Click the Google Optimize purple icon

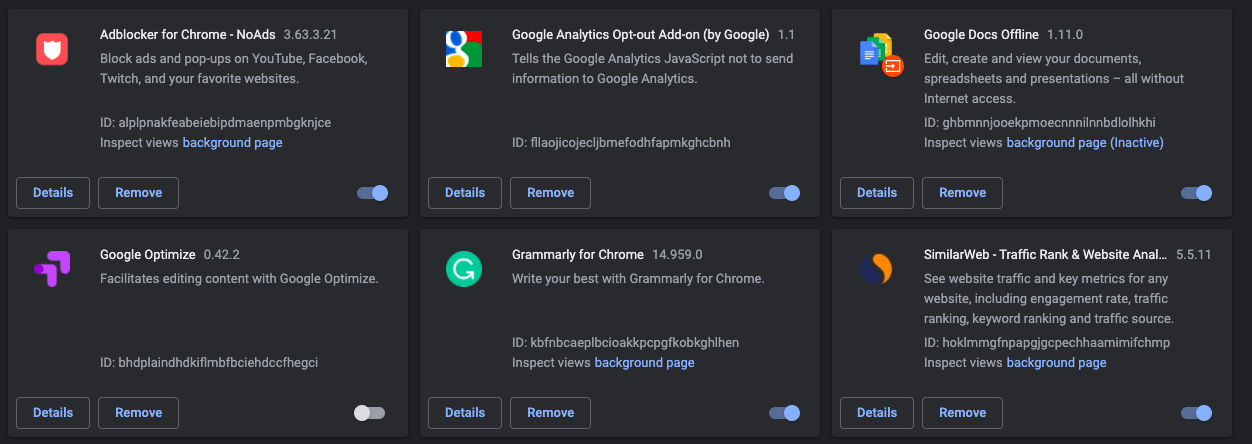(52, 268)
